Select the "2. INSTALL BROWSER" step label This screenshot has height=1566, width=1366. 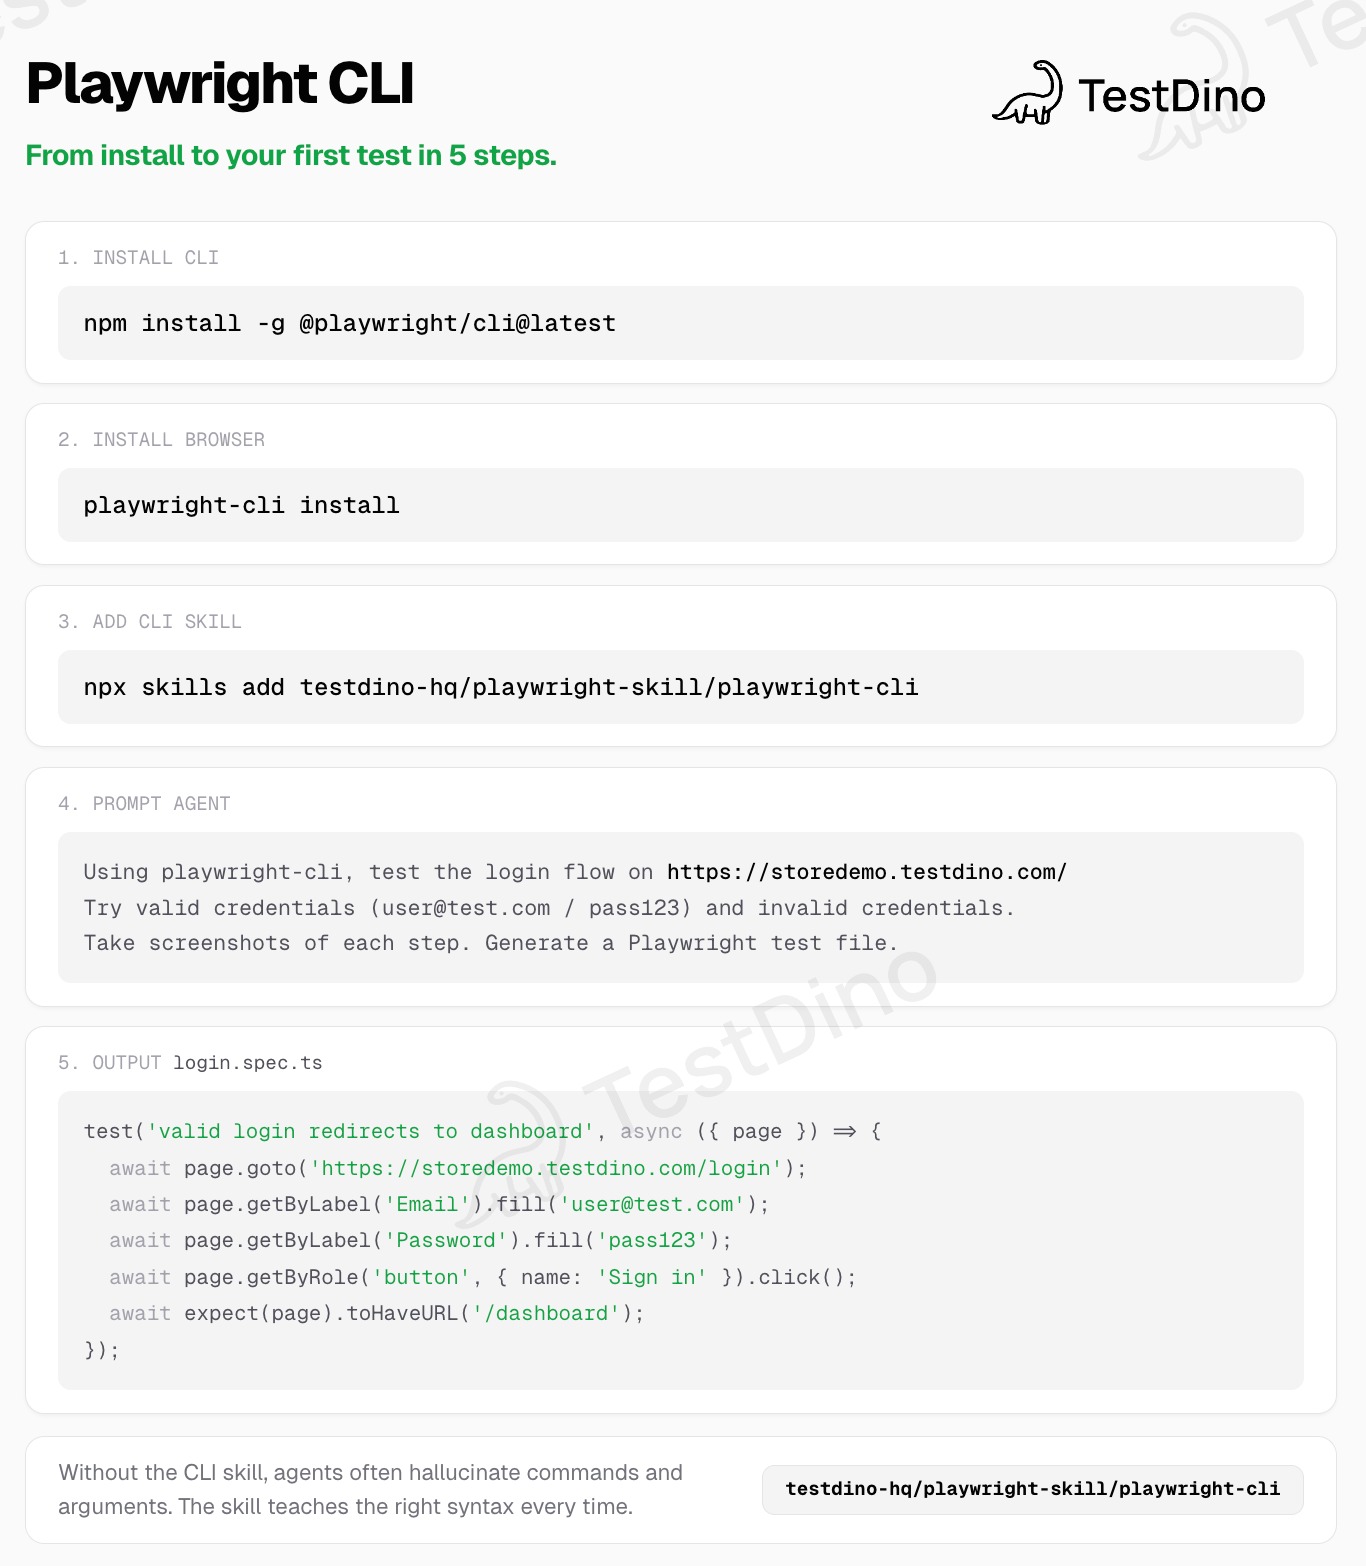pyautogui.click(x=161, y=440)
